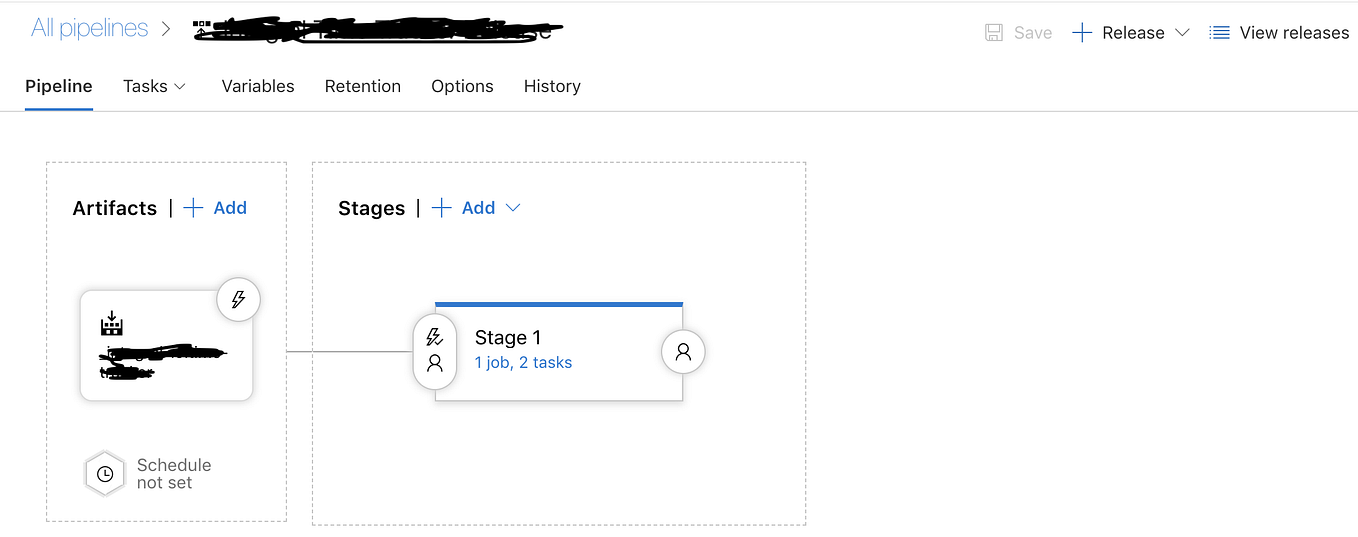Open Stage 1 pre-deployment conditions icon
Screen dimensions: 1358x537
pos(434,350)
